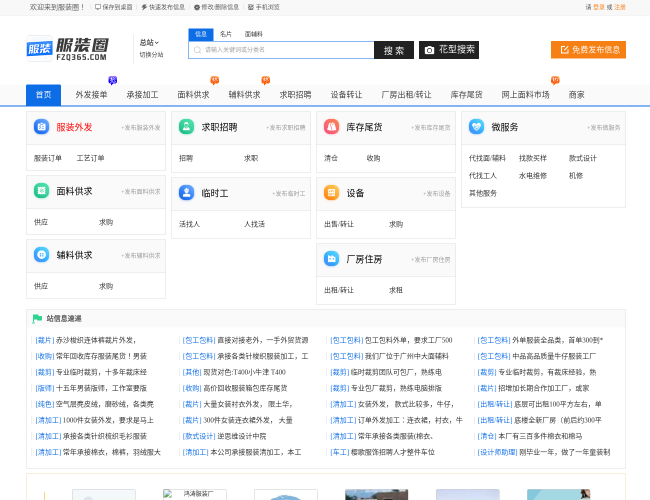Click the 临时工 category icon
Viewport: 650px width, 500px height.
[x=186, y=193]
